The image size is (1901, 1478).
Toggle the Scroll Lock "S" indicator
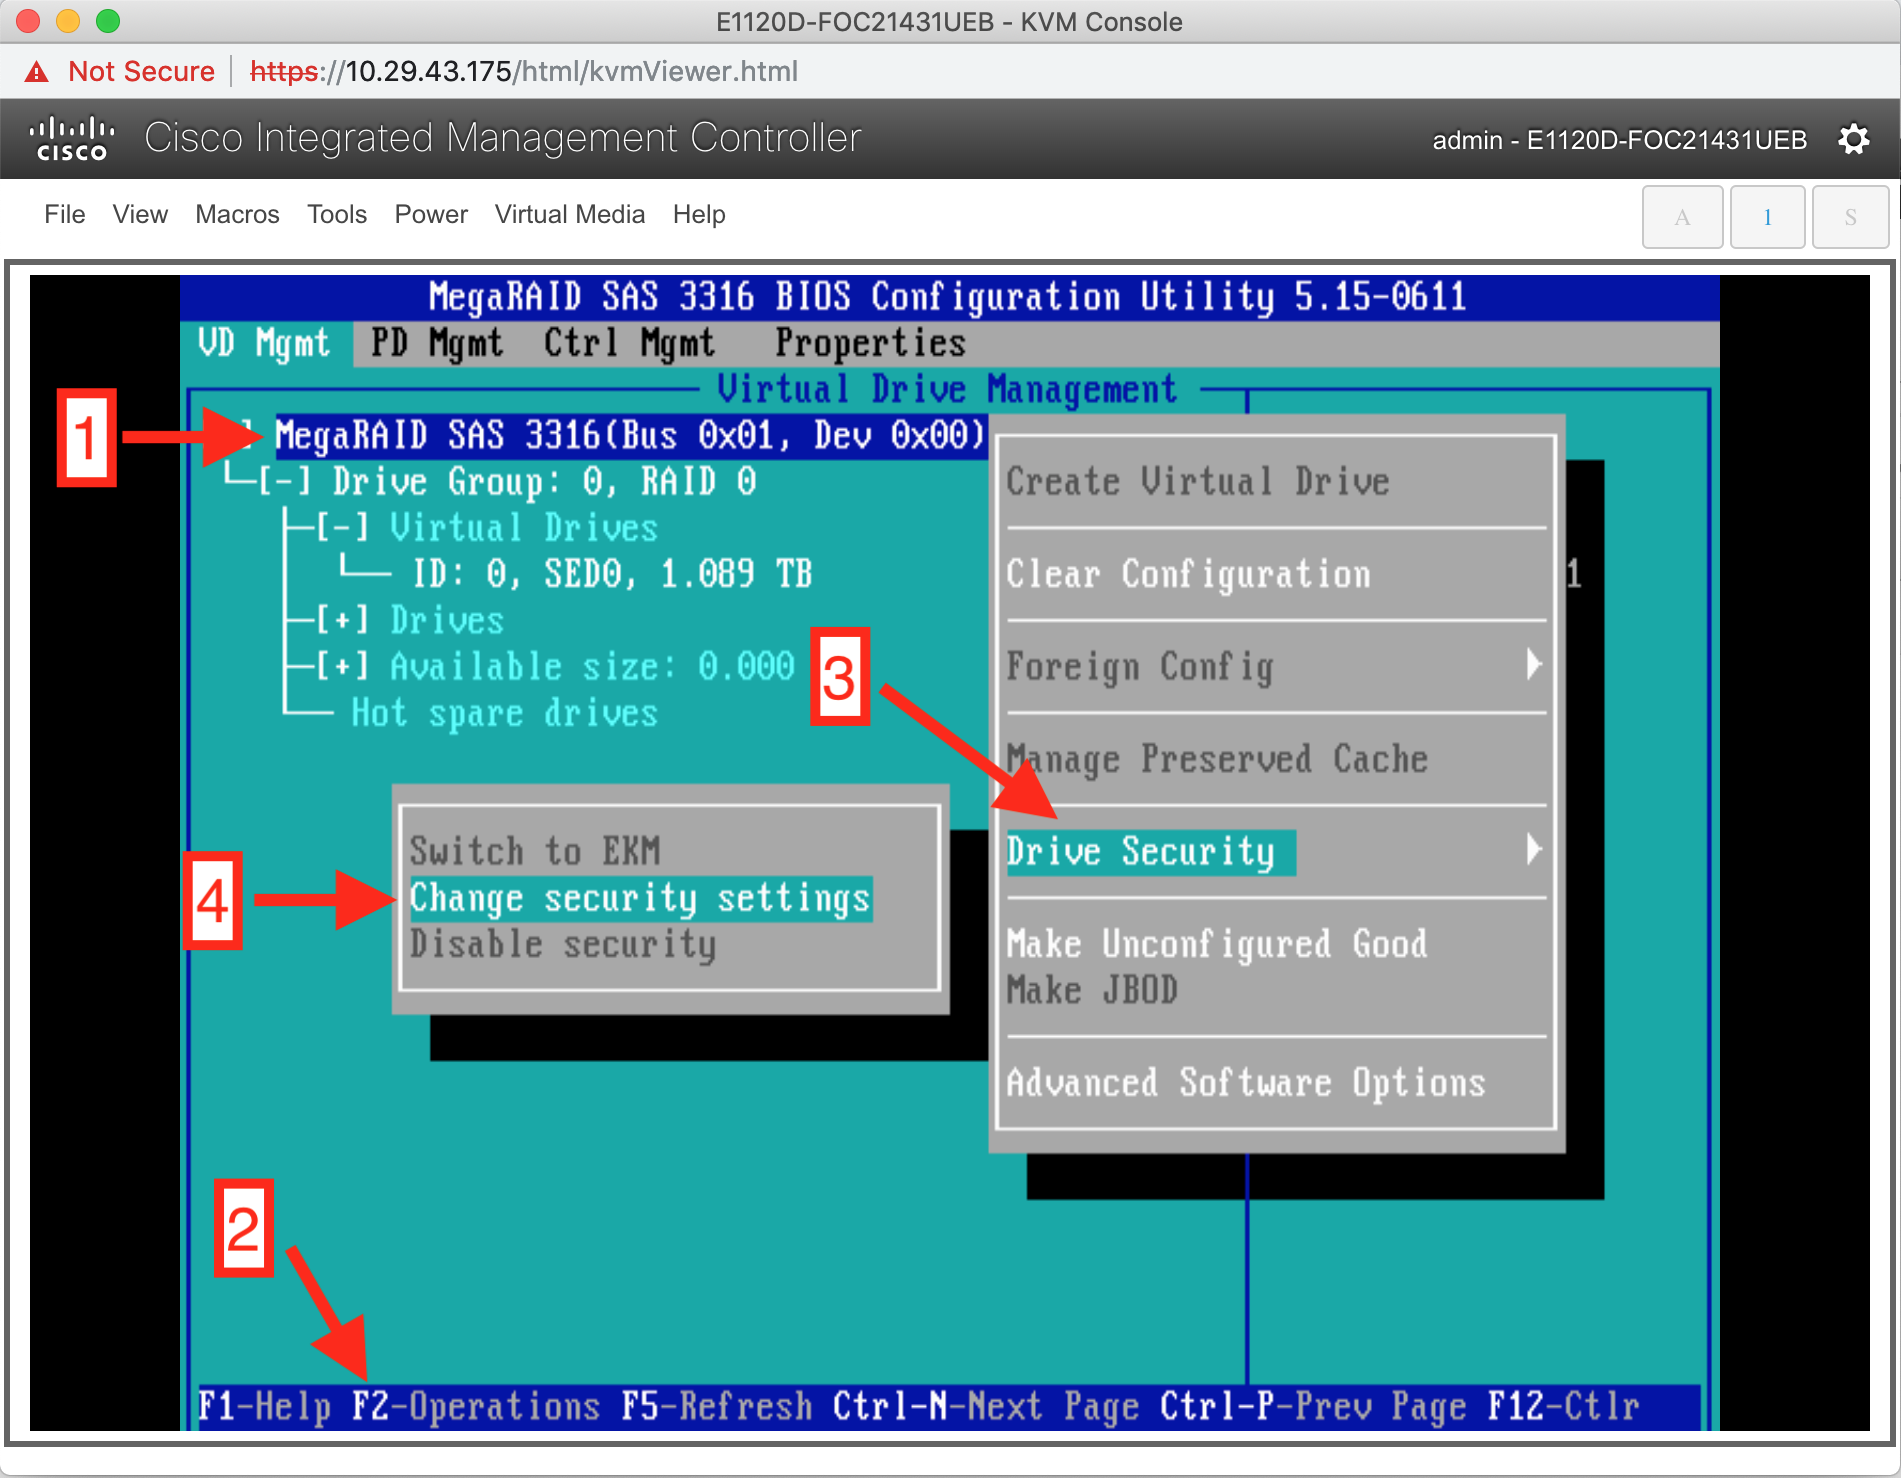coord(1850,217)
